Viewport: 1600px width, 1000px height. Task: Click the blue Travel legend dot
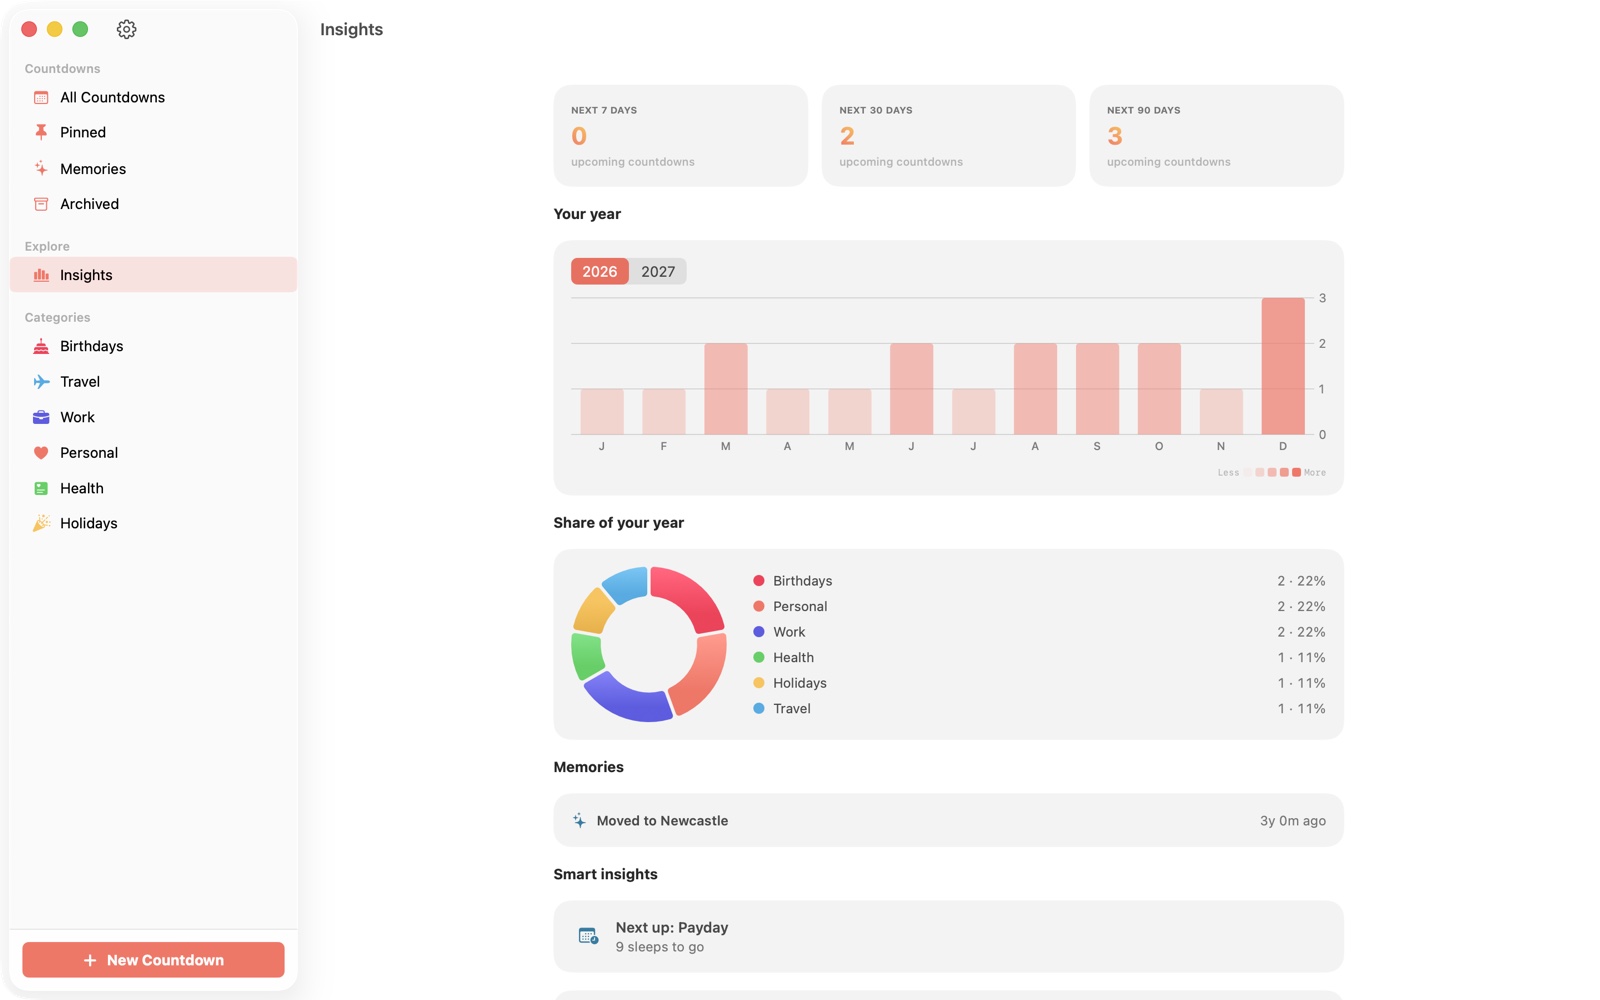click(759, 708)
